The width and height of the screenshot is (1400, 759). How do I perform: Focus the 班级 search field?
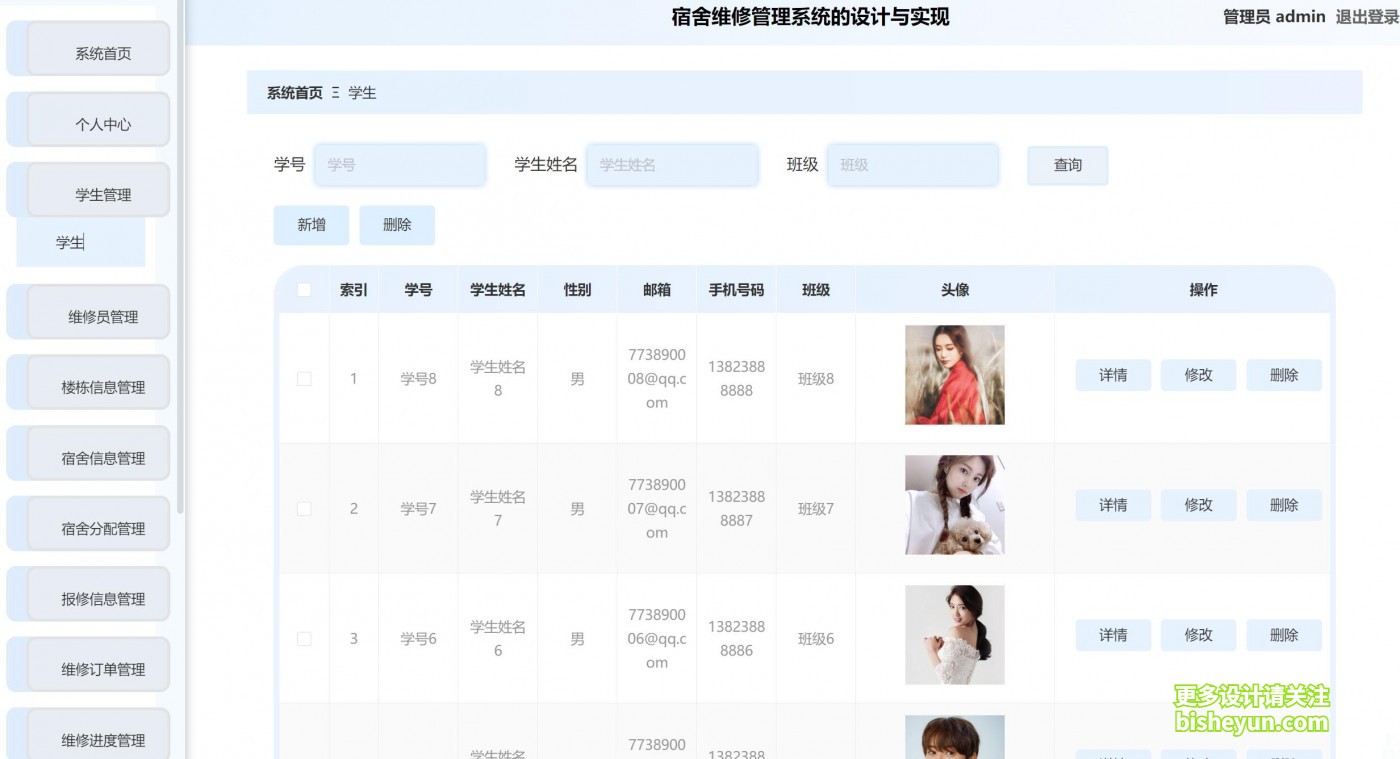point(913,165)
